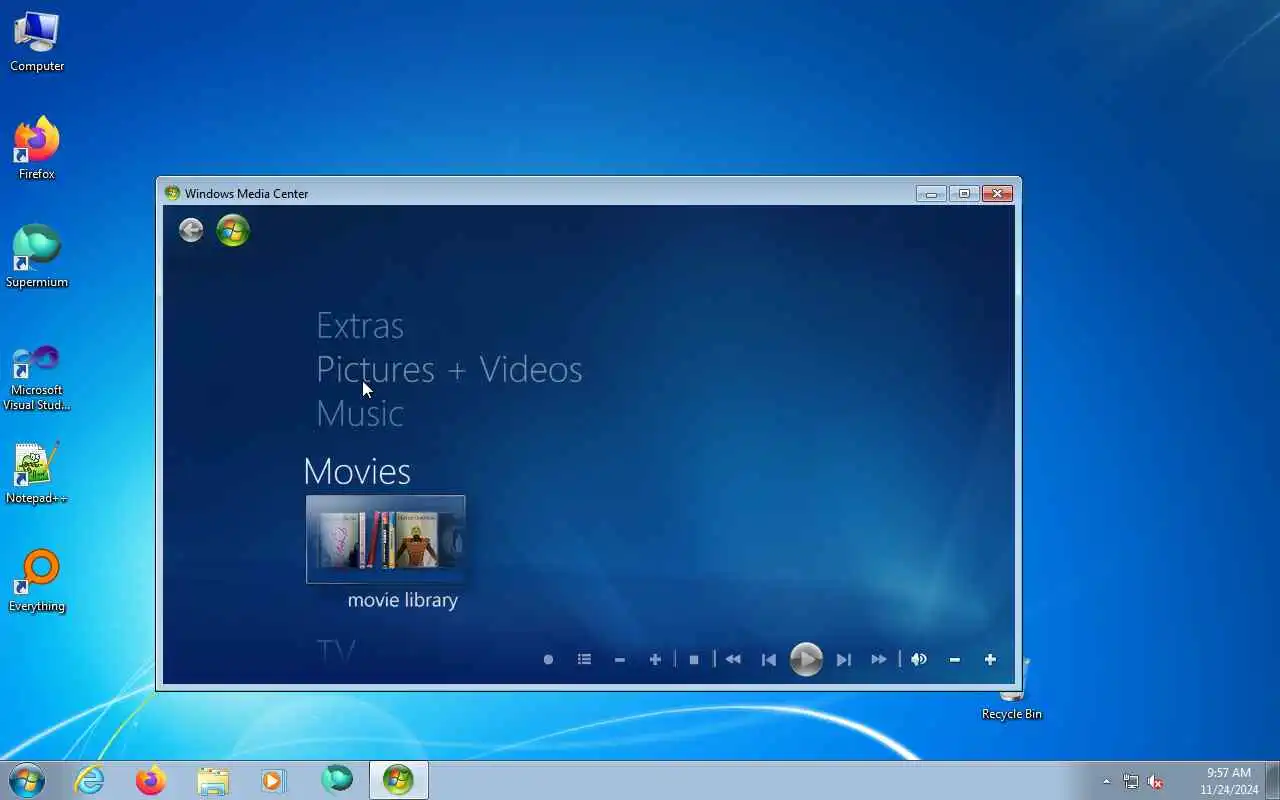Stop playback with the square stop button
This screenshot has height=800, width=1280.
point(694,660)
